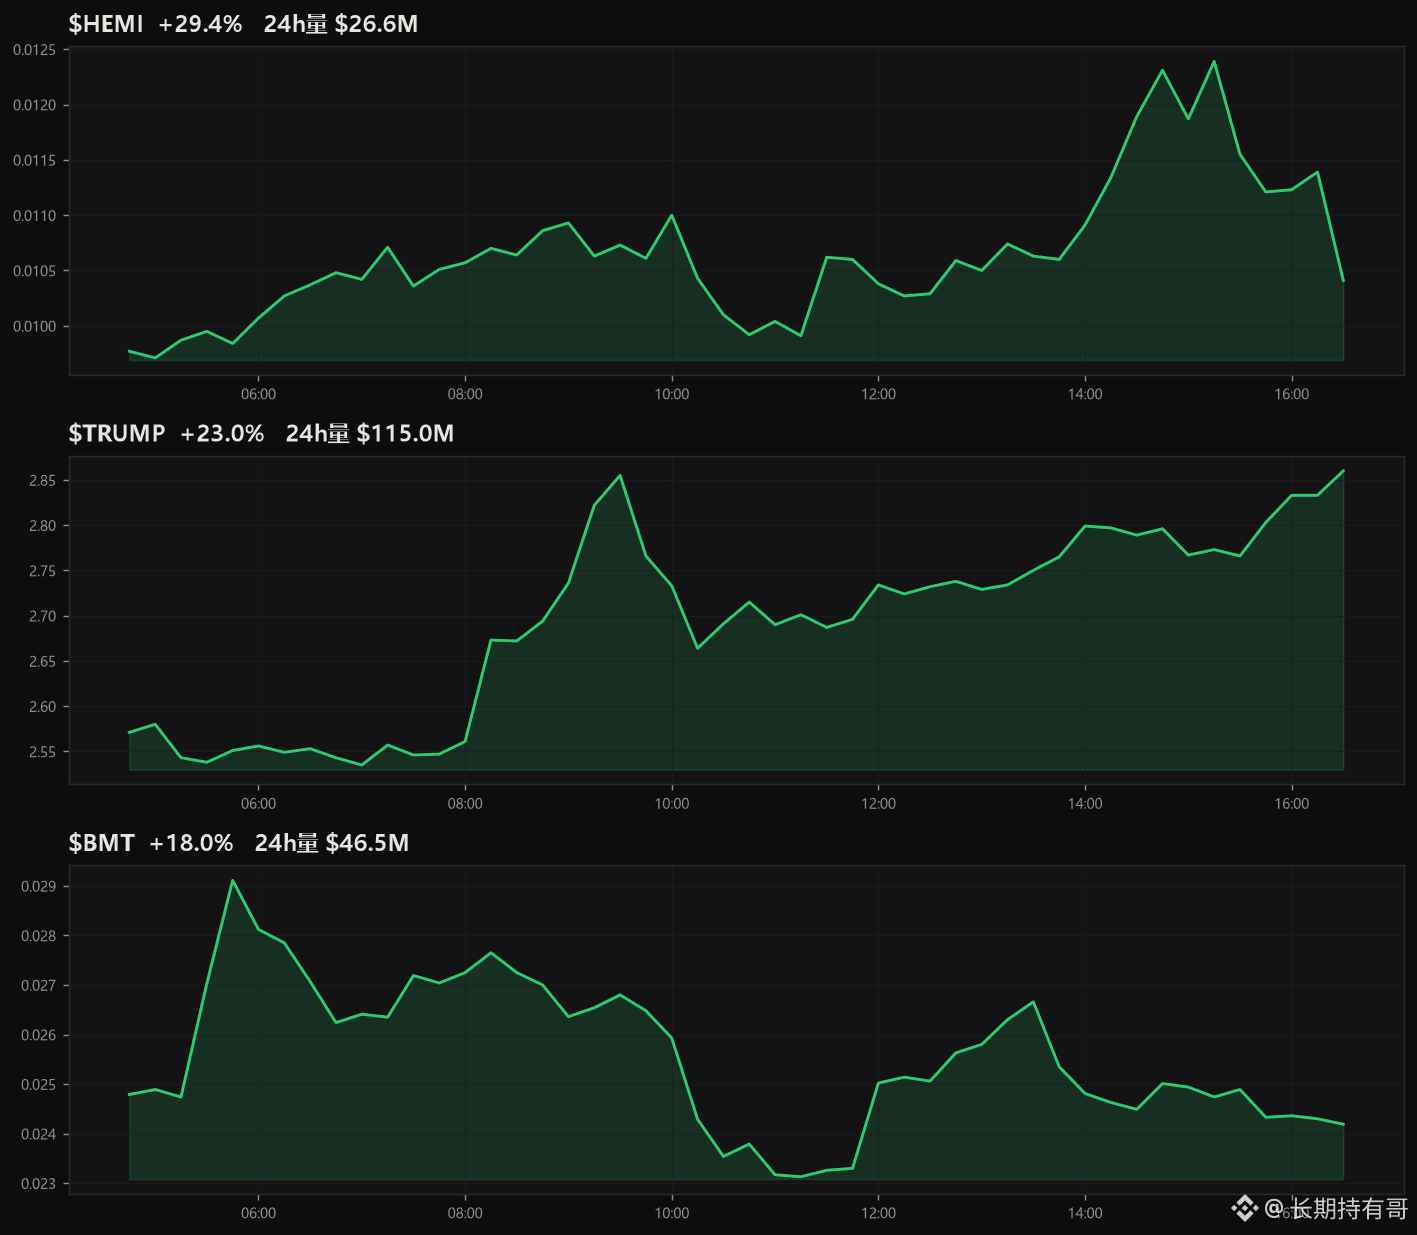The height and width of the screenshot is (1235, 1417).
Task: Select the 0.0105 price axis label
Action: (x=35, y=271)
